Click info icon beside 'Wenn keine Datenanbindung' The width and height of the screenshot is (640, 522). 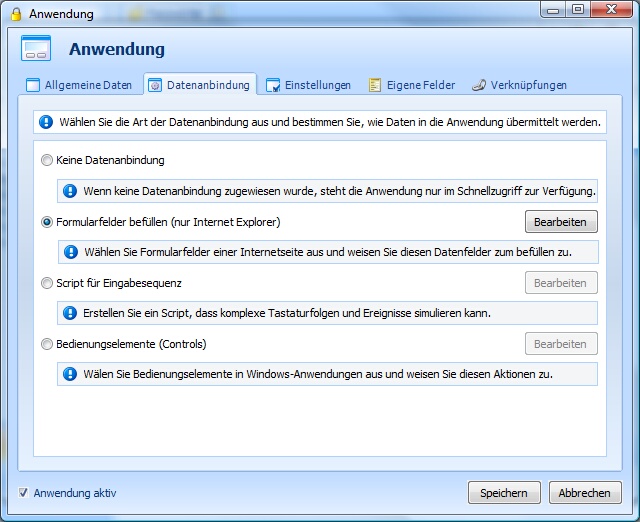tap(70, 191)
